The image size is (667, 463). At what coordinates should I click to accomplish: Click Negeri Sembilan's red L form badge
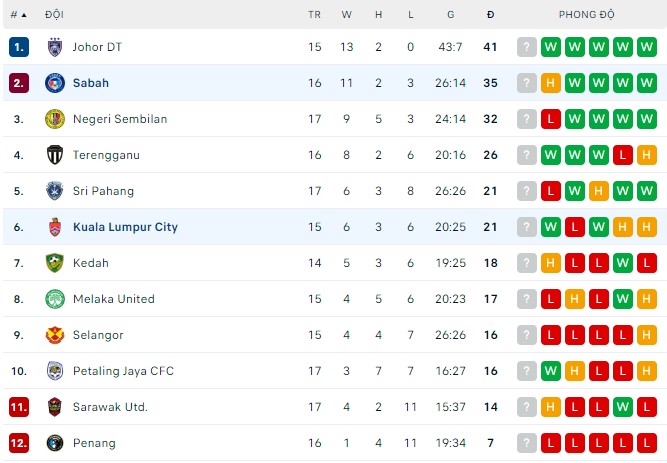(550, 119)
